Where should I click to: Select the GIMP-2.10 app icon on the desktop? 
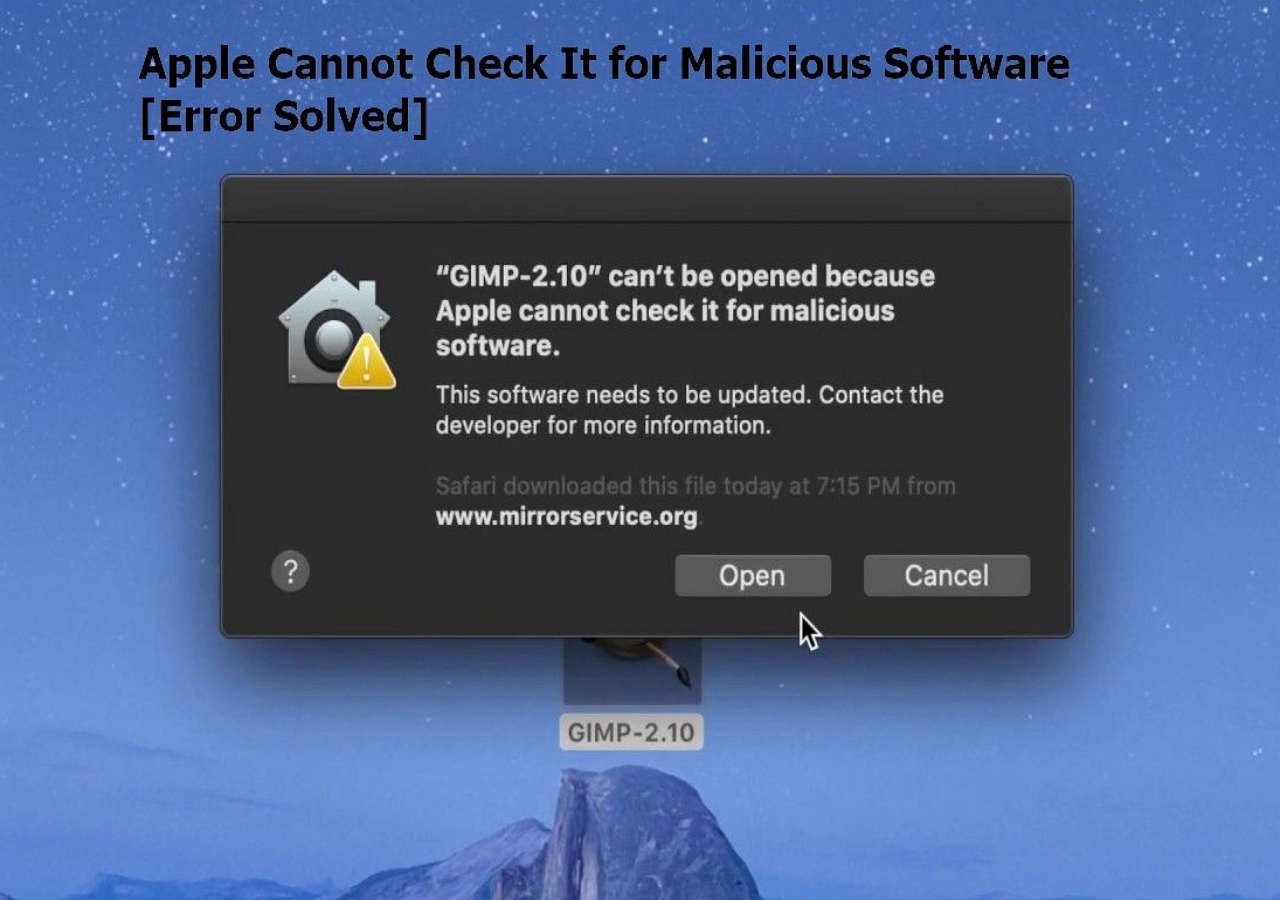coord(632,670)
